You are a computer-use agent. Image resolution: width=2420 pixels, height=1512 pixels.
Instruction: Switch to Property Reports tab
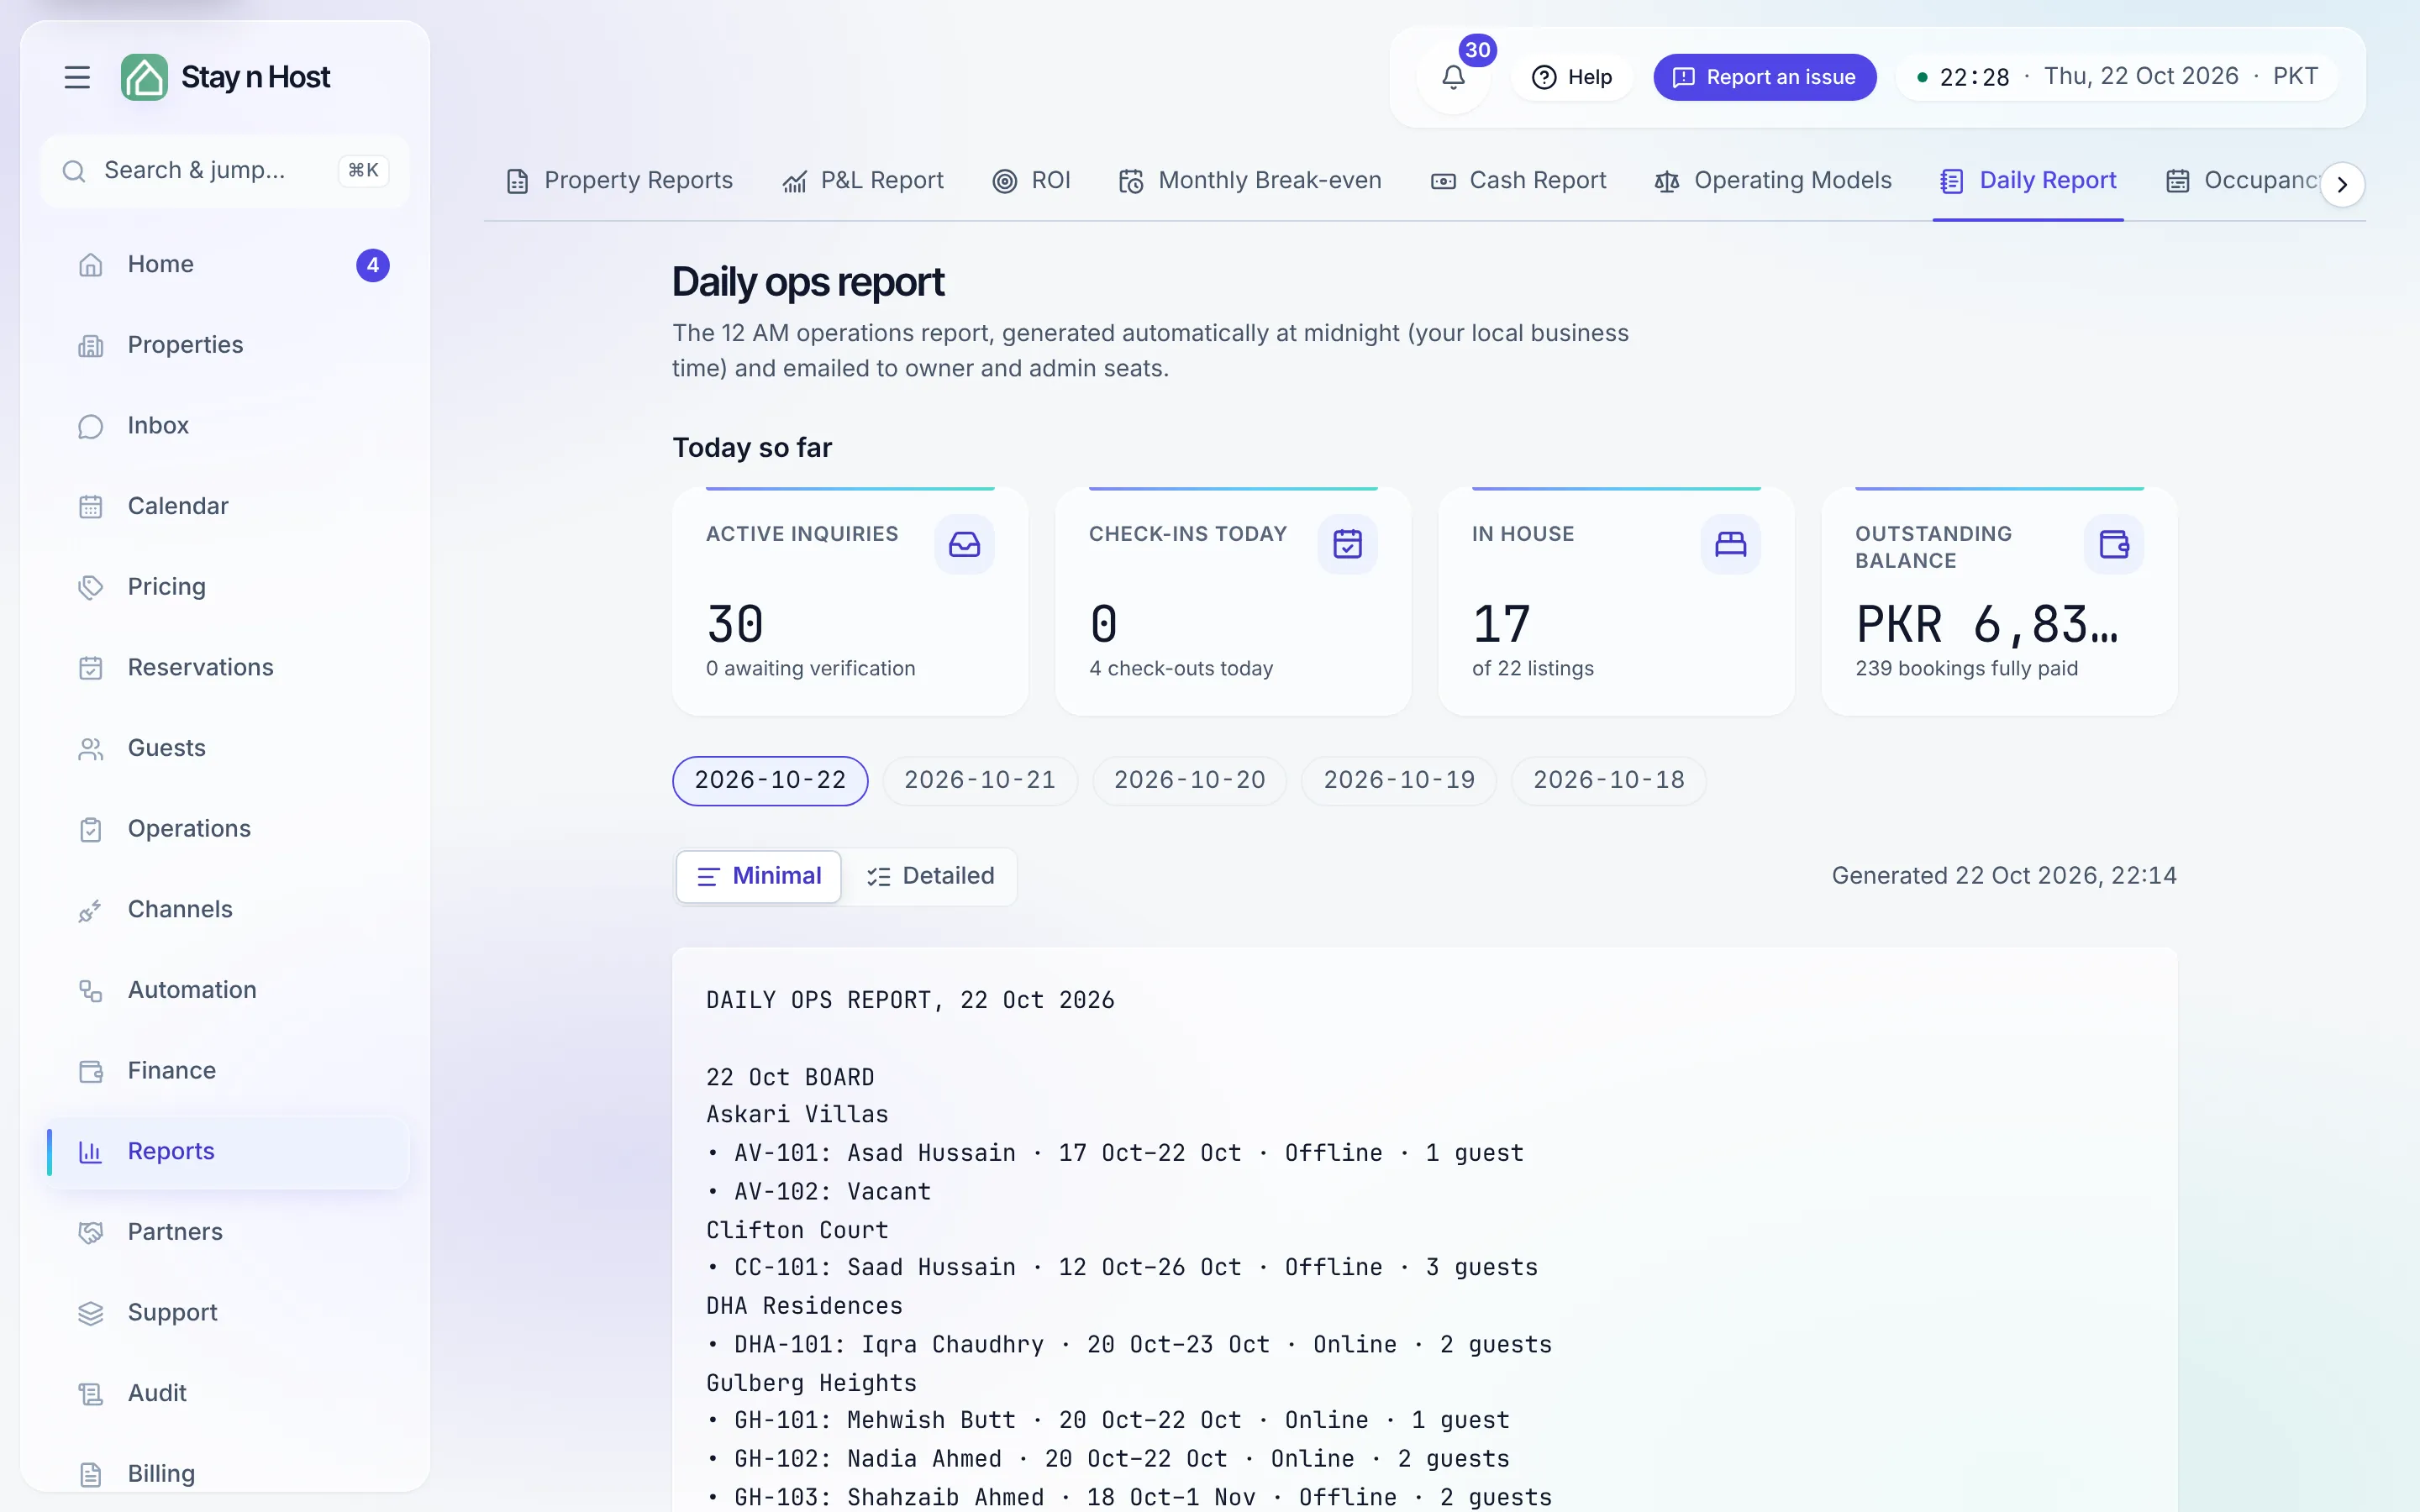(x=619, y=181)
